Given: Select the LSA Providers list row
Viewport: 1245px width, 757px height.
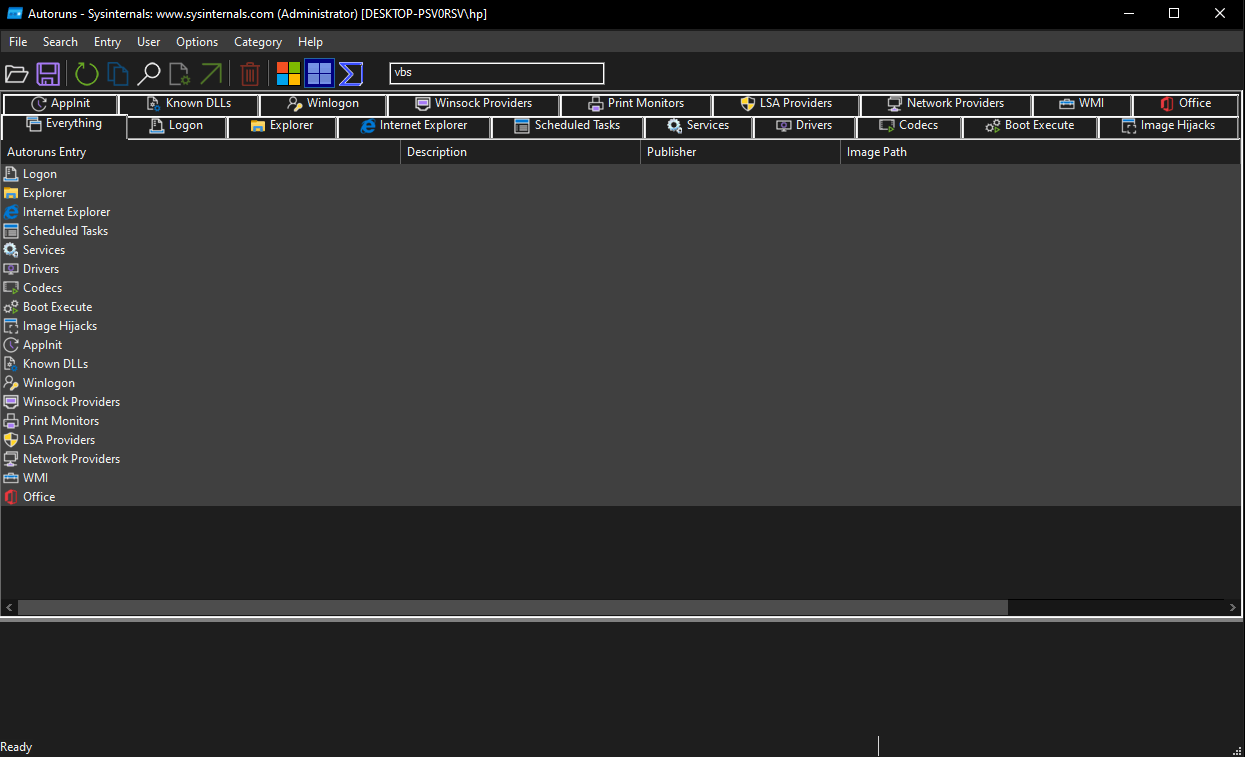Looking at the screenshot, I should 620,440.
